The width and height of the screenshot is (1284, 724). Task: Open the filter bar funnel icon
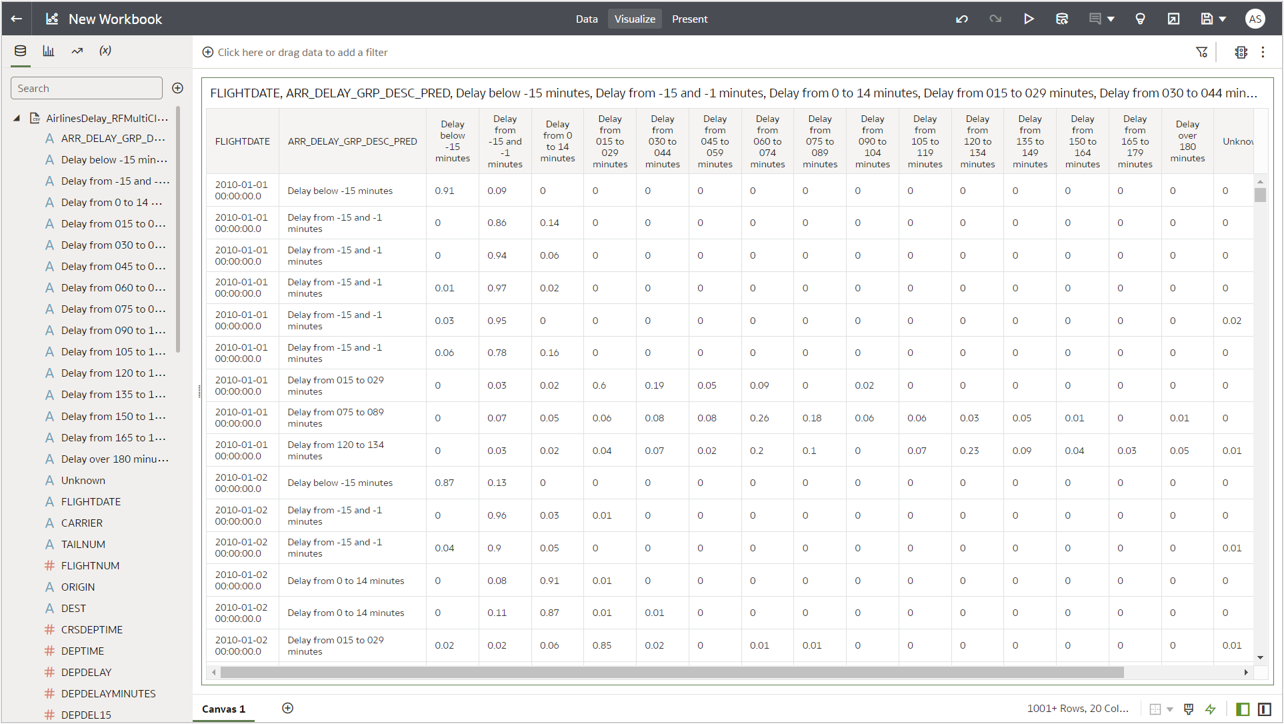(1202, 52)
